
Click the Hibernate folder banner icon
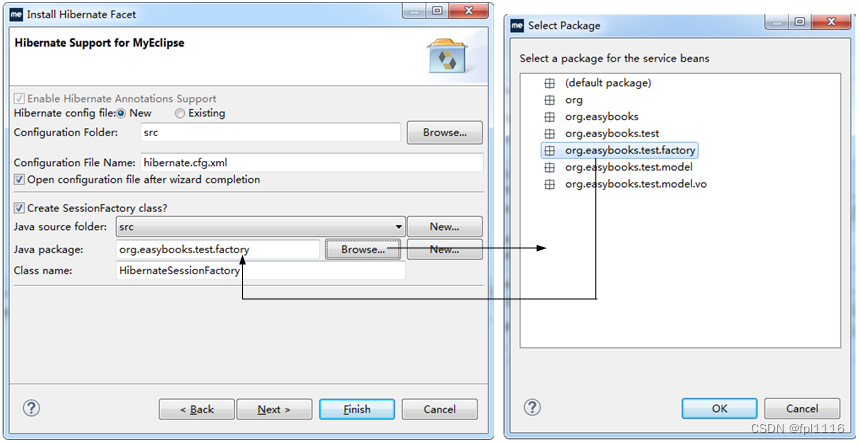point(447,55)
